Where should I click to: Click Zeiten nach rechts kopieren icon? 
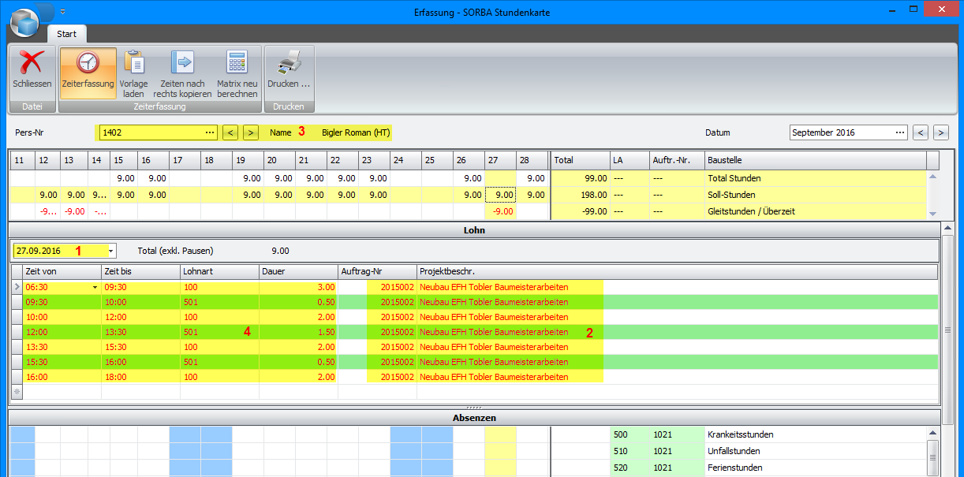(x=182, y=62)
